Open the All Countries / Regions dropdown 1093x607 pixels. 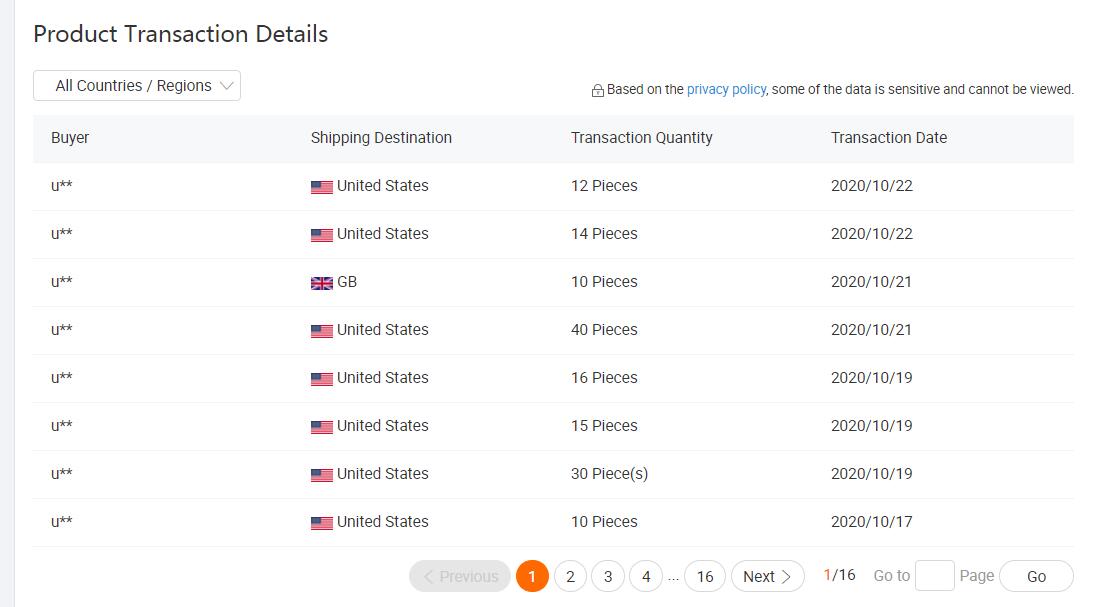137,86
